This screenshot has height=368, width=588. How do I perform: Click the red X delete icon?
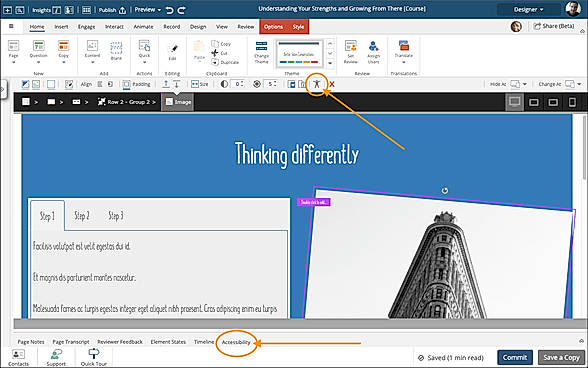pos(332,84)
